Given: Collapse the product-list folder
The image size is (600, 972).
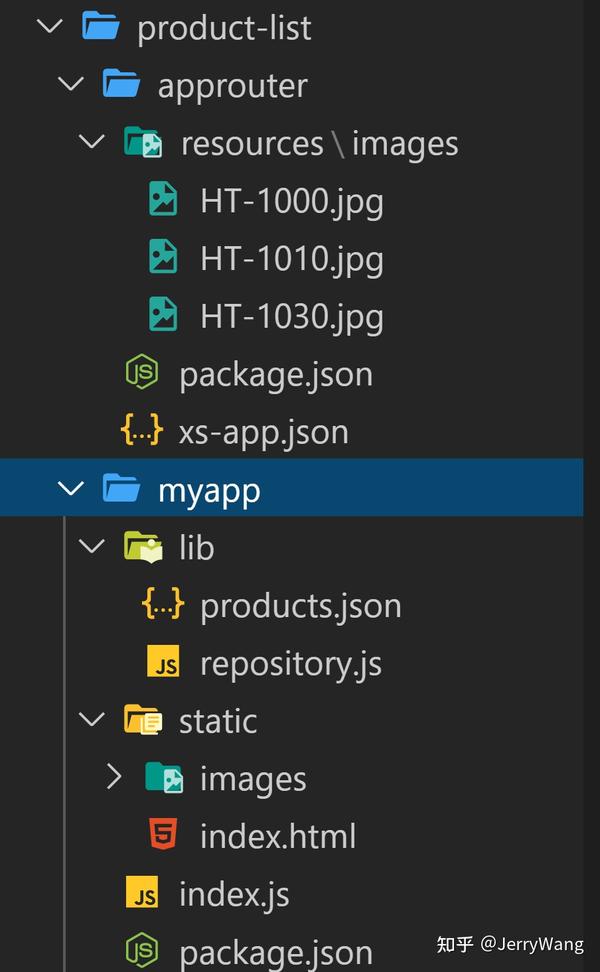Looking at the screenshot, I should coord(49,27).
